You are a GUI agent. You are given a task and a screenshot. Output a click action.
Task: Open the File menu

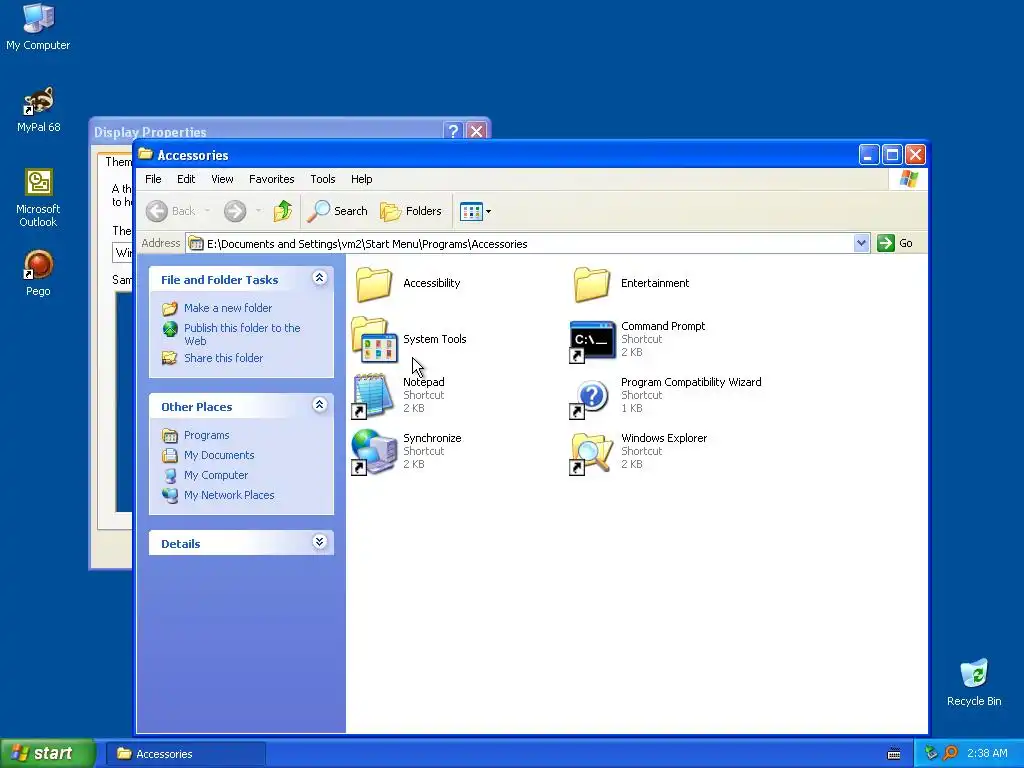(153, 179)
